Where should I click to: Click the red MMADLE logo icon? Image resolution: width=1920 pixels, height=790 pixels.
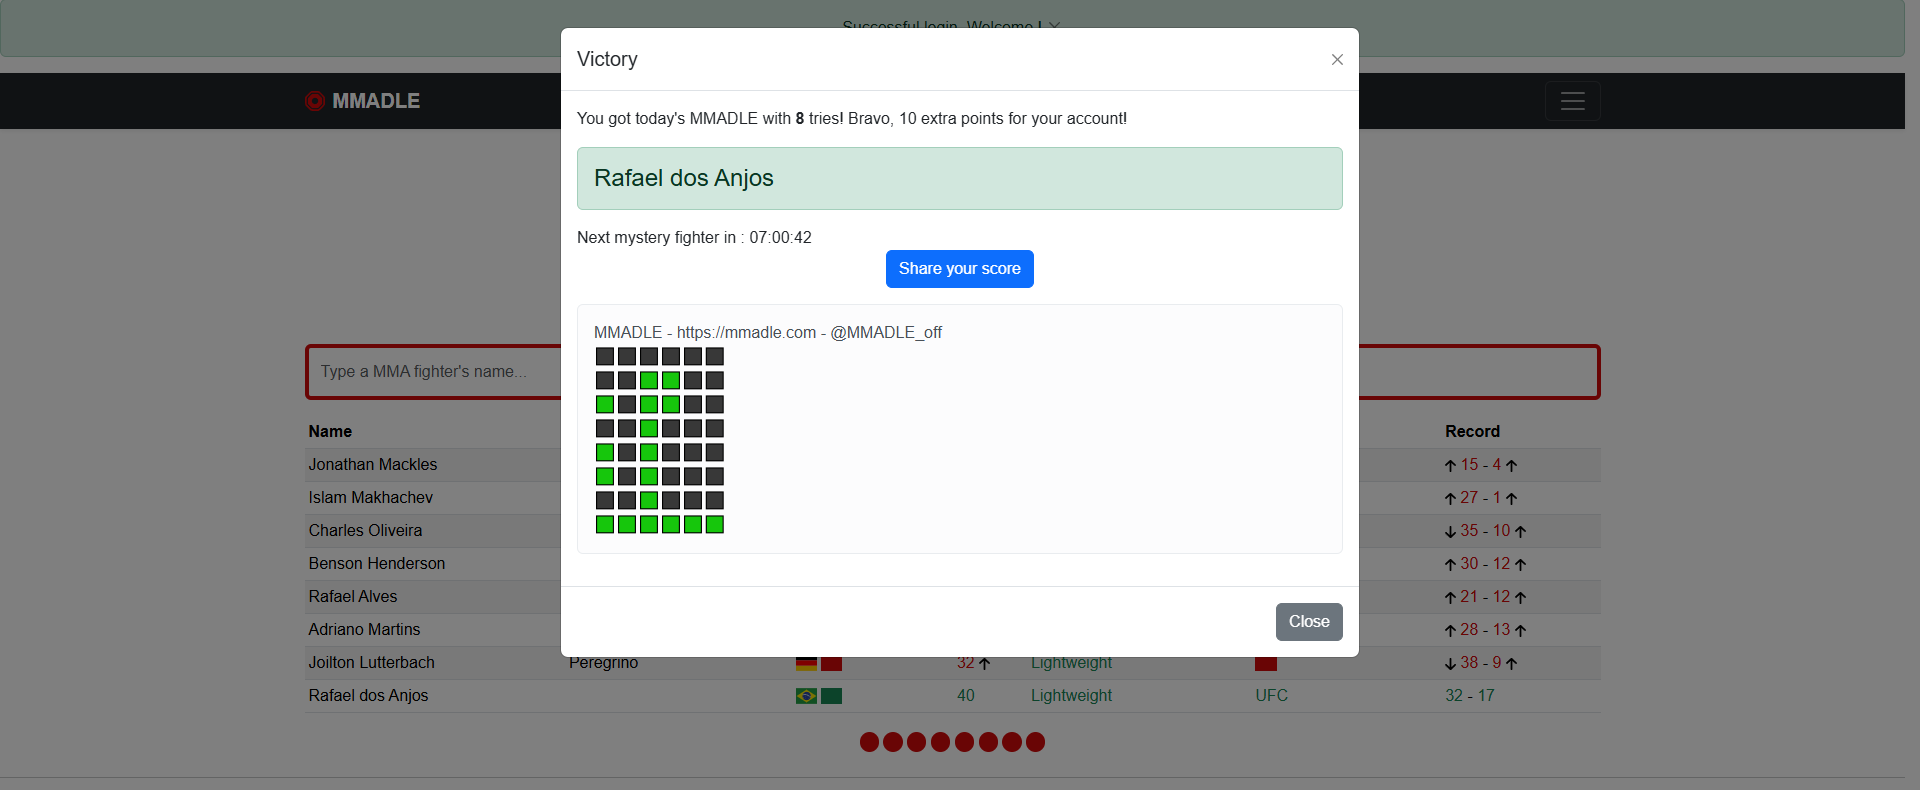click(x=315, y=101)
